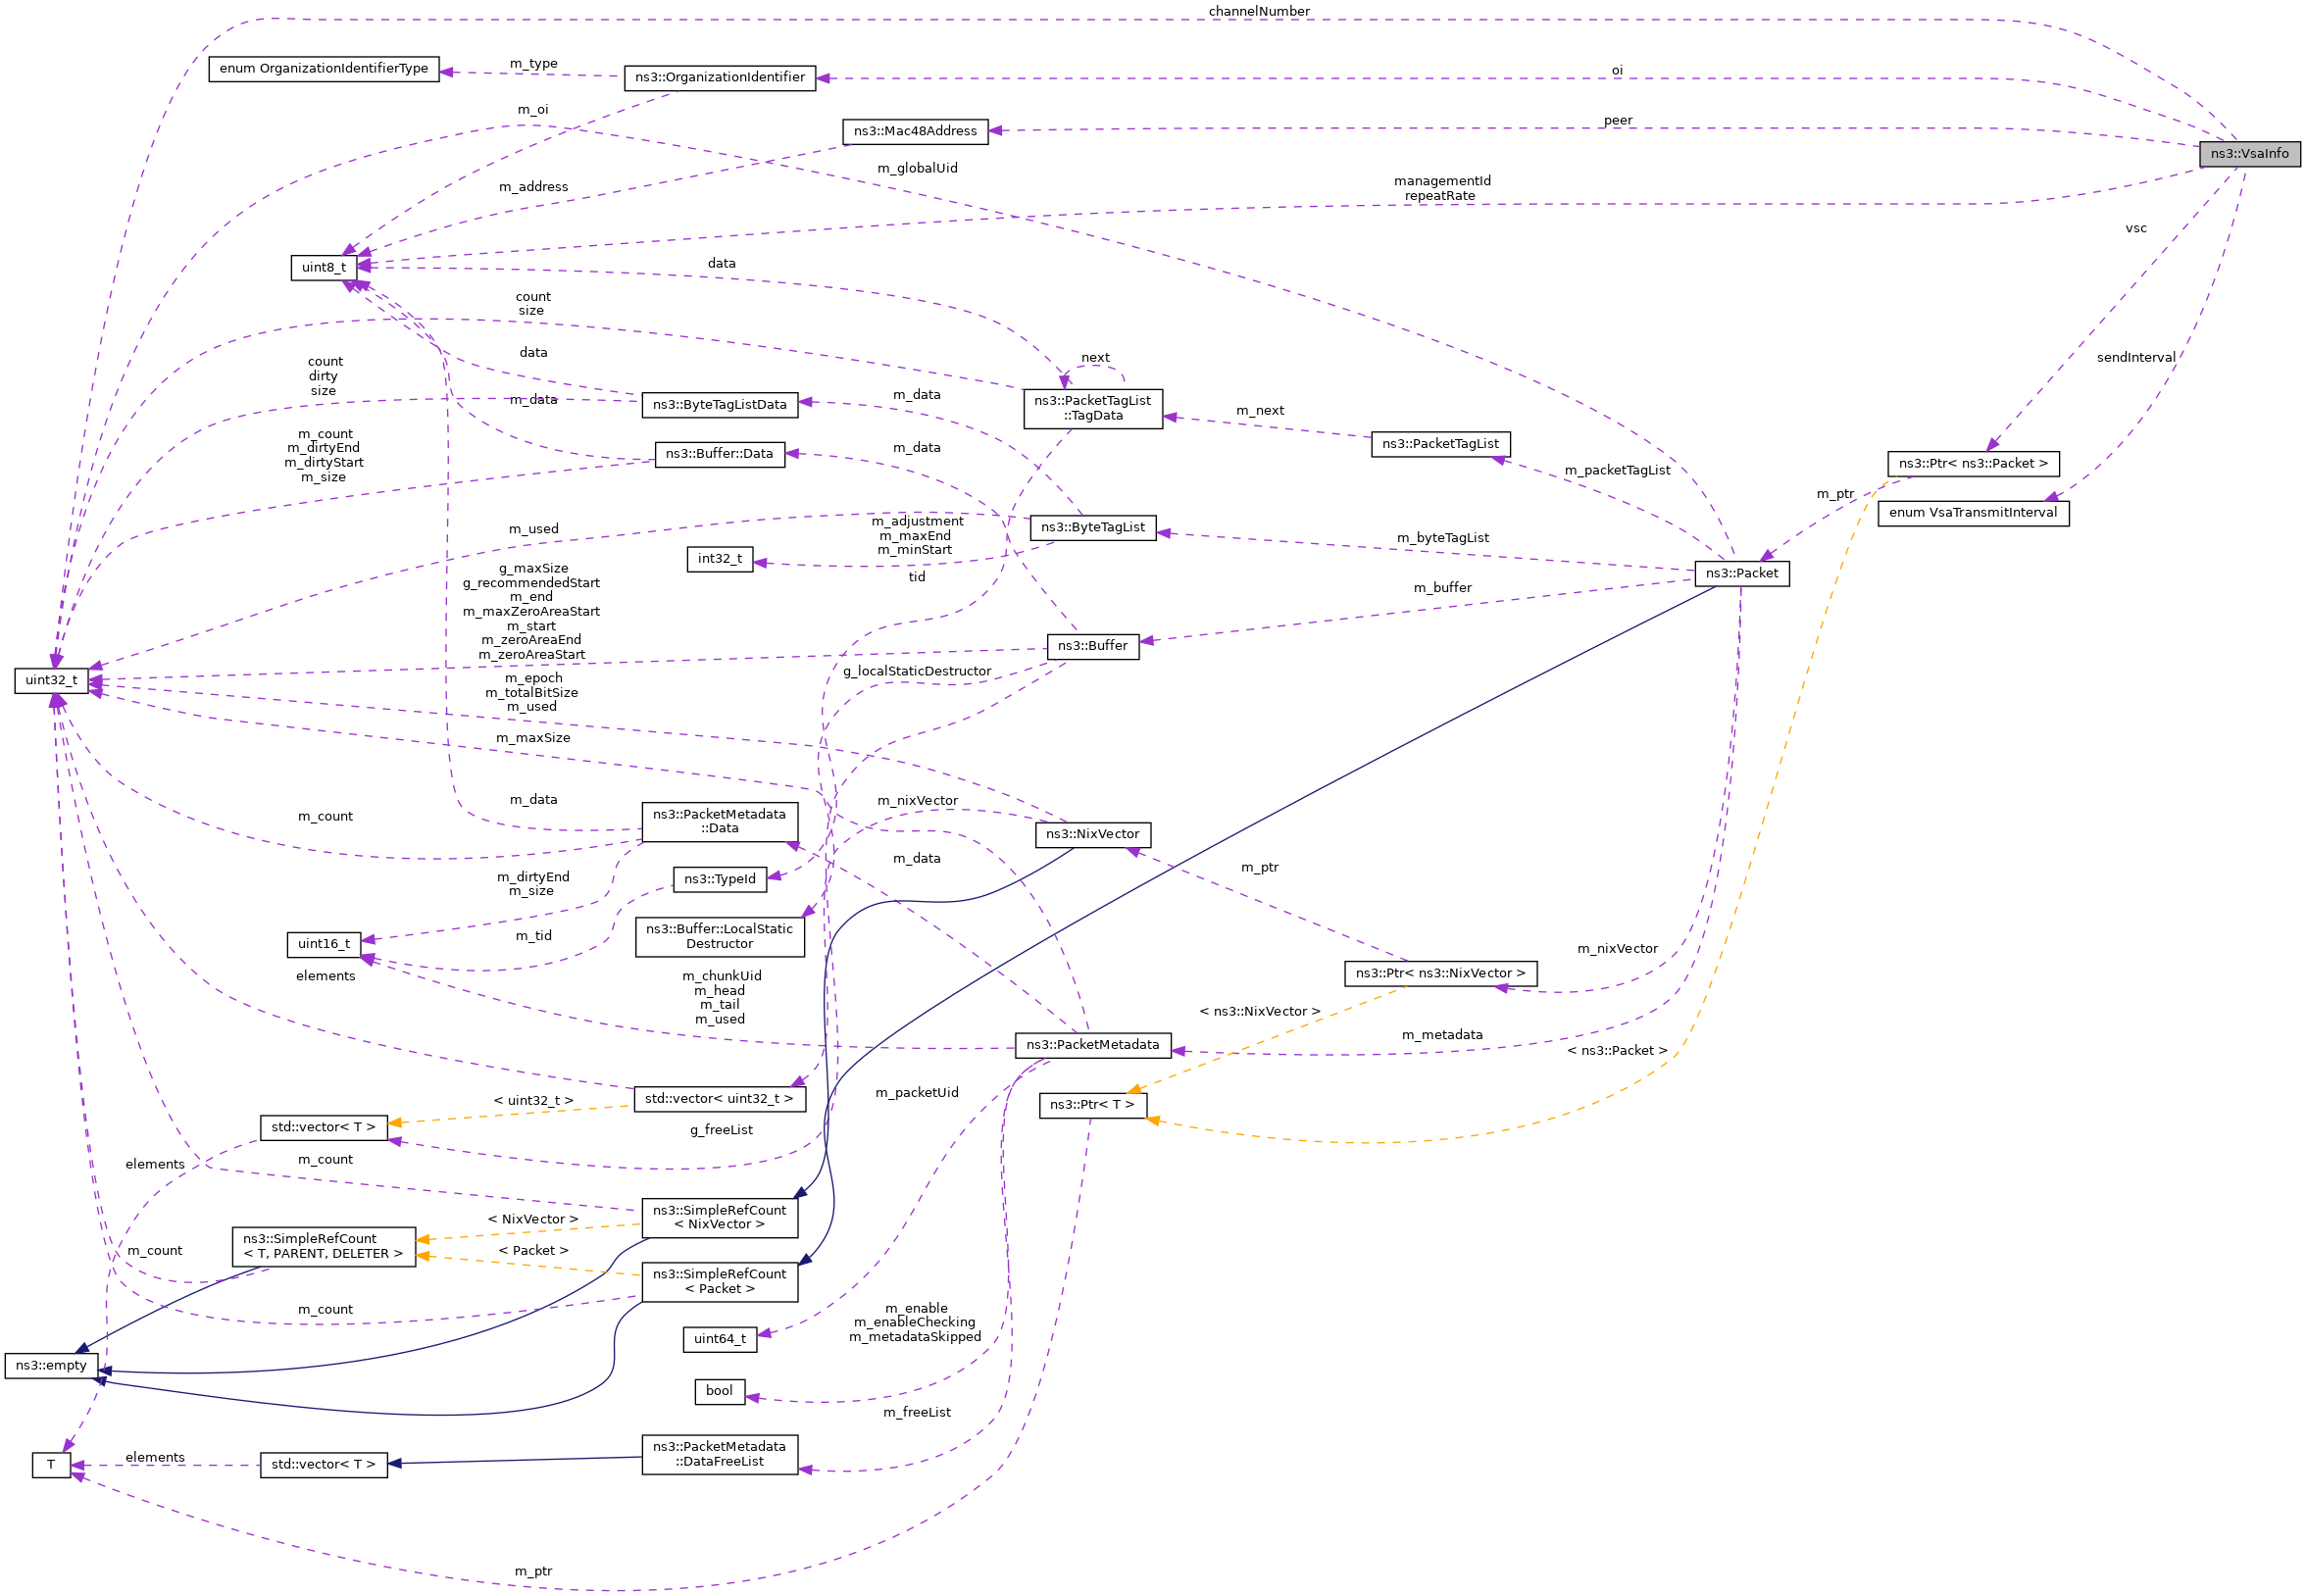Screen dimensions: 2306x1596
Task: Click the repeatRate edge label
Action: (1439, 197)
